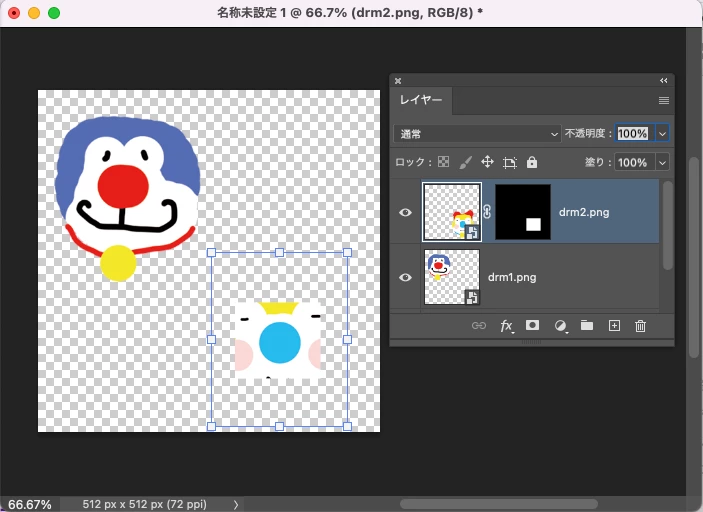
Task: Delete layer with the trash icon
Action: [641, 326]
